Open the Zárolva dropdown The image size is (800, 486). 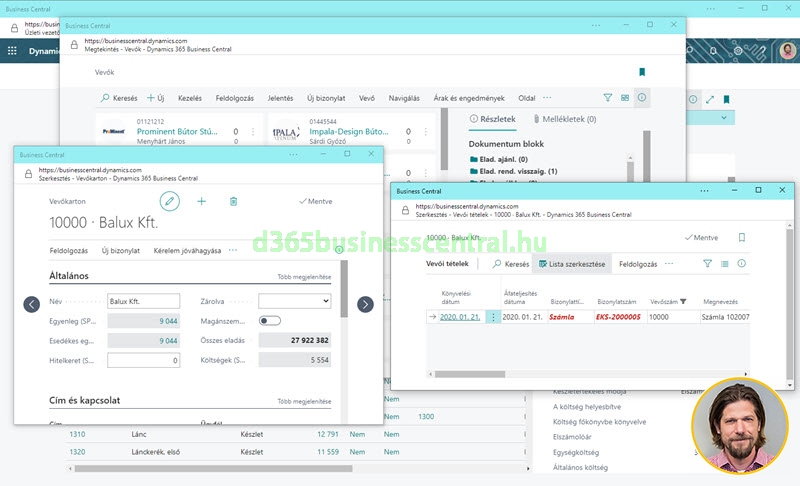click(294, 301)
